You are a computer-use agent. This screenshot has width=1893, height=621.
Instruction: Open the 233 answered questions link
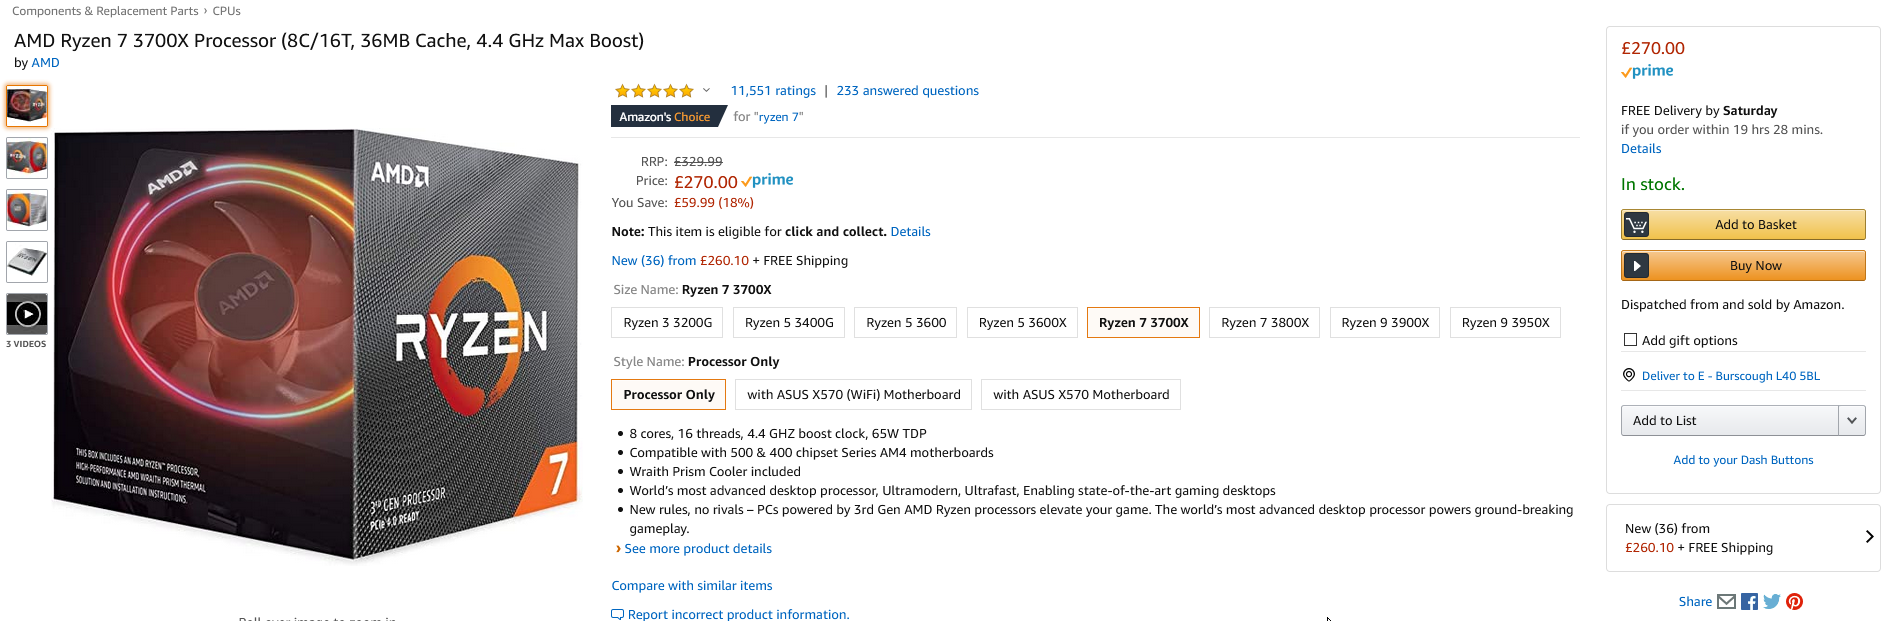[x=907, y=90]
